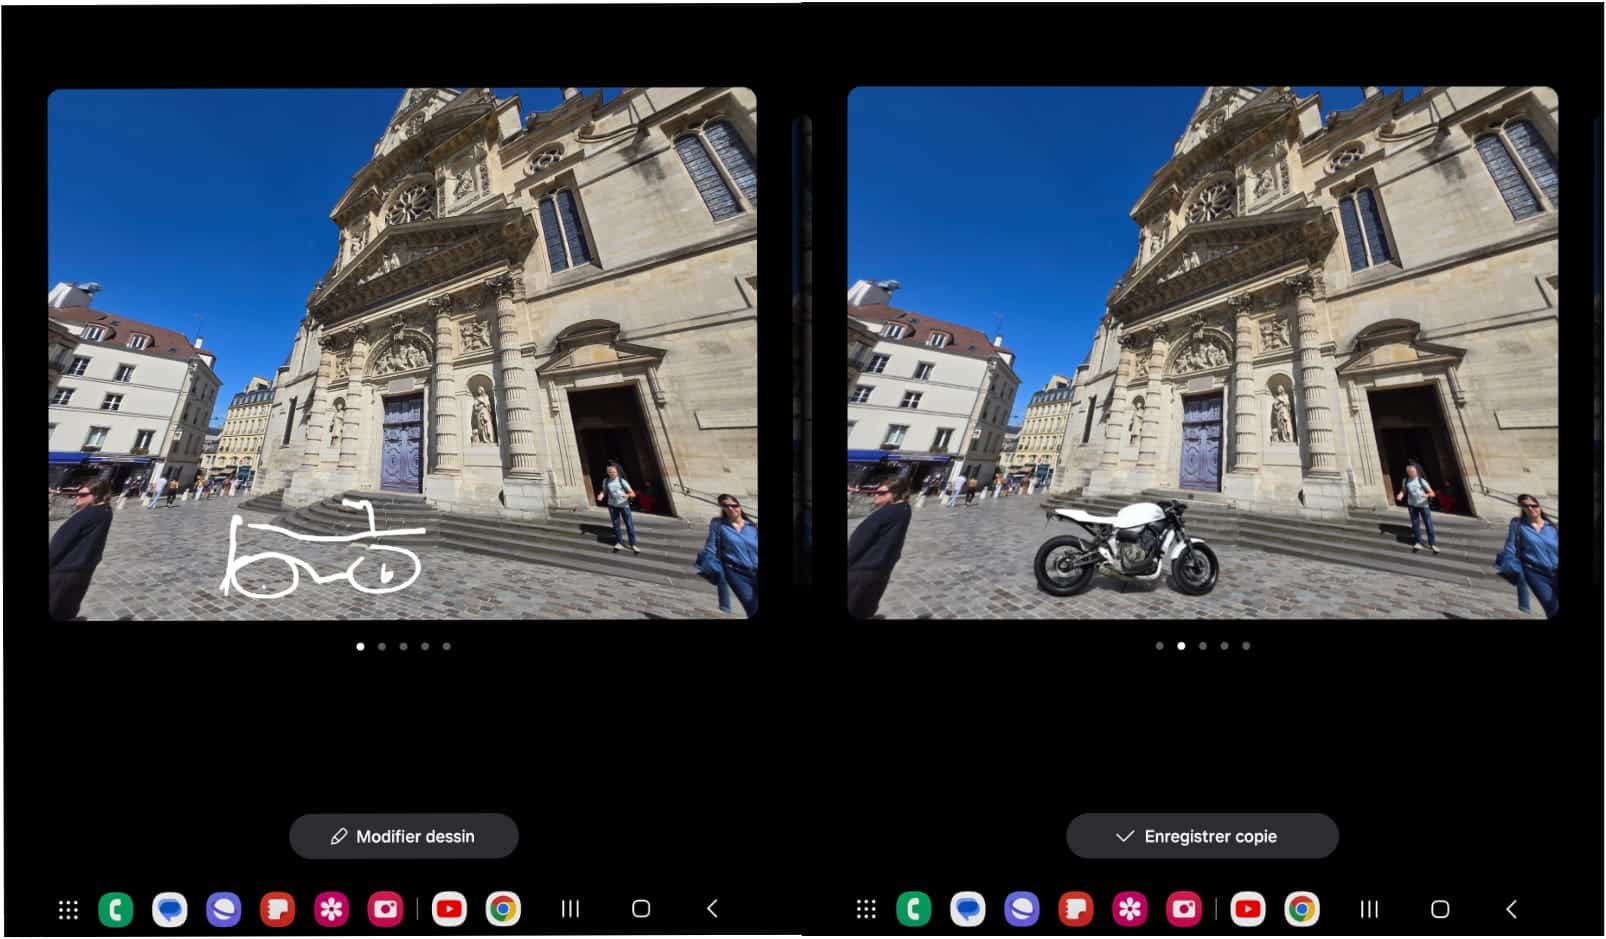Open green Phone app on left taskbar
The height and width of the screenshot is (939, 1606).
click(116, 909)
